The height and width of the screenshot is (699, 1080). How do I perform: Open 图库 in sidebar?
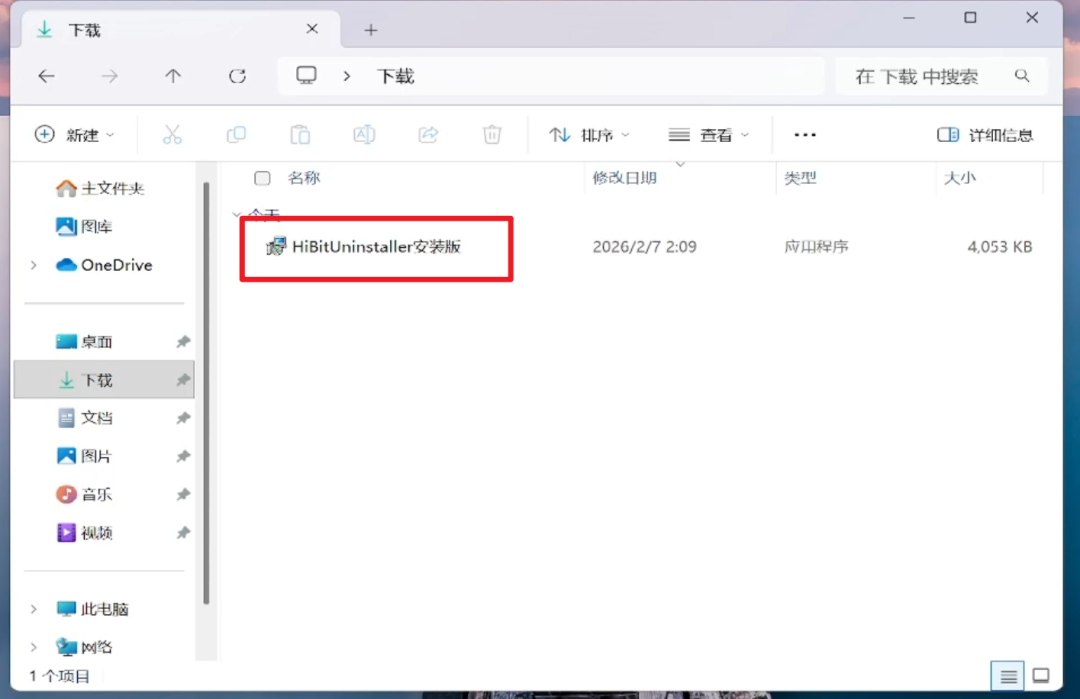83,226
